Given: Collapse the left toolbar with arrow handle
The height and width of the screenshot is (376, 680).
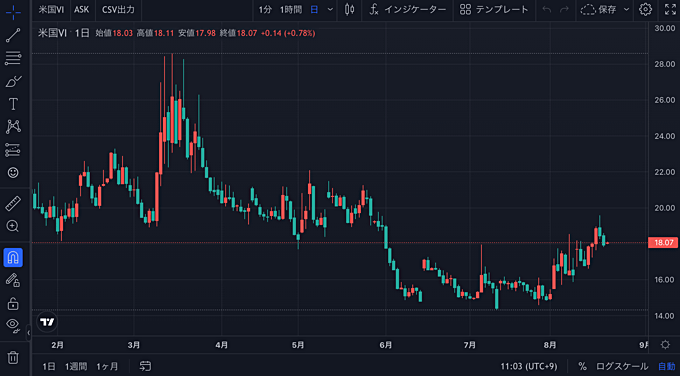Looking at the screenshot, I should click(x=29, y=333).
